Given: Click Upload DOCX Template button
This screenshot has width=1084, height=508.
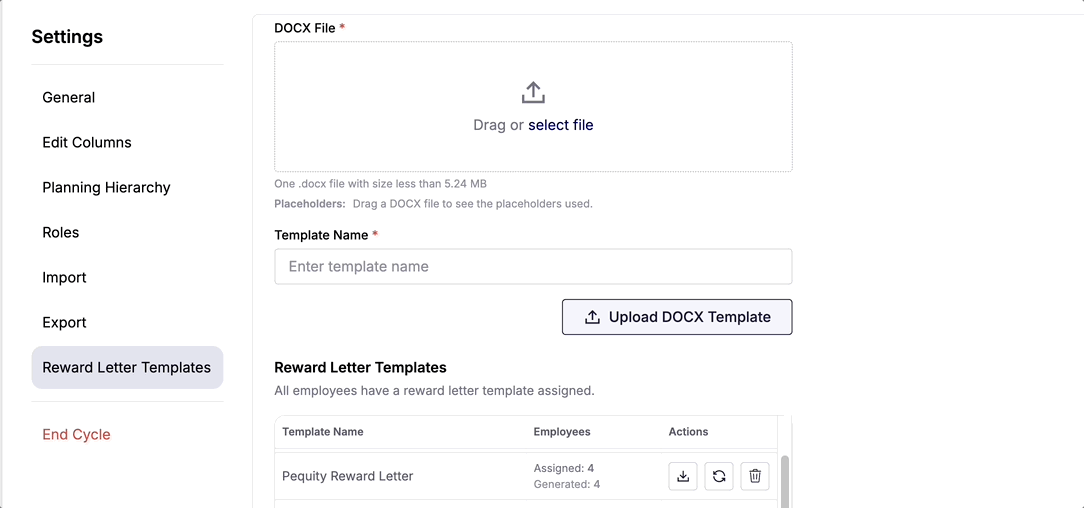Looking at the screenshot, I should (x=677, y=317).
